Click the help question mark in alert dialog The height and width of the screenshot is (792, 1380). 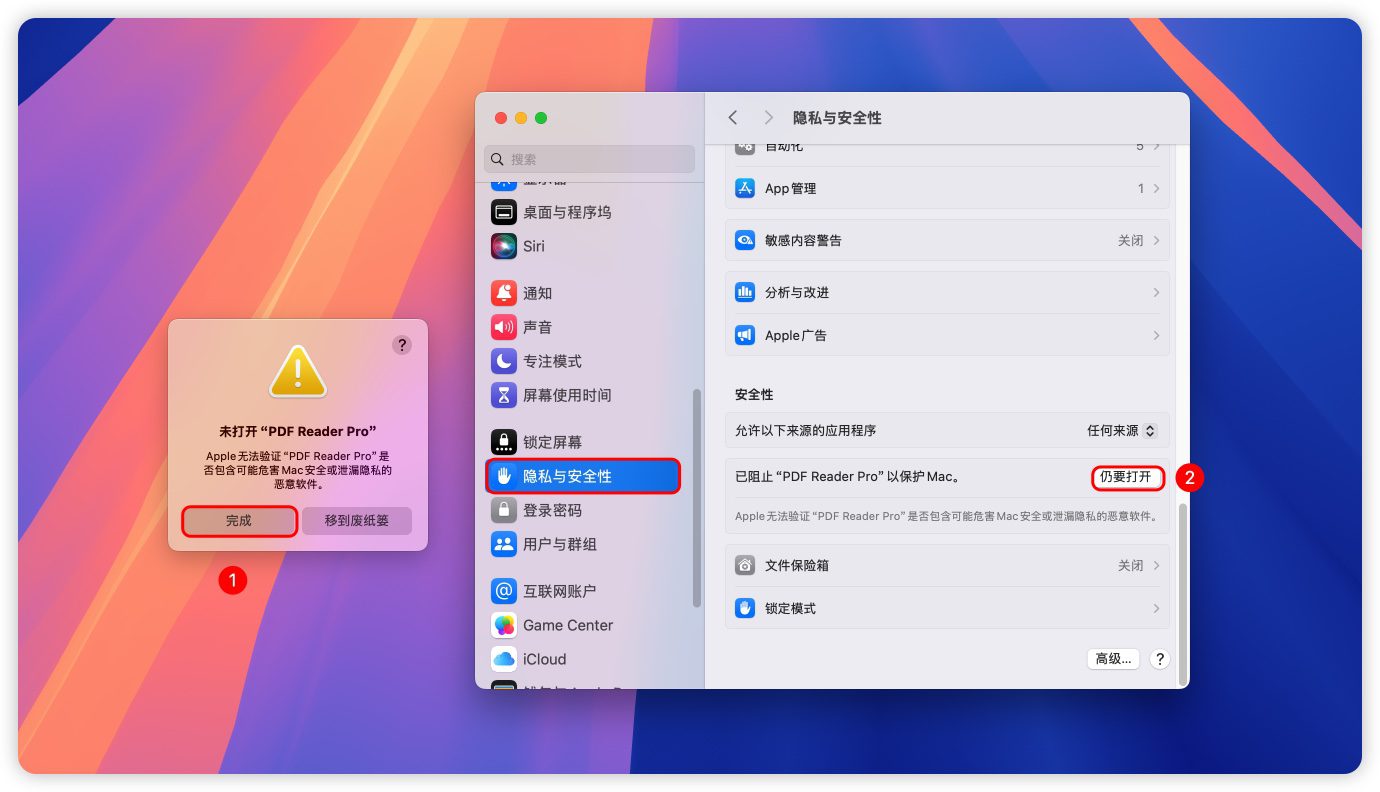402,345
